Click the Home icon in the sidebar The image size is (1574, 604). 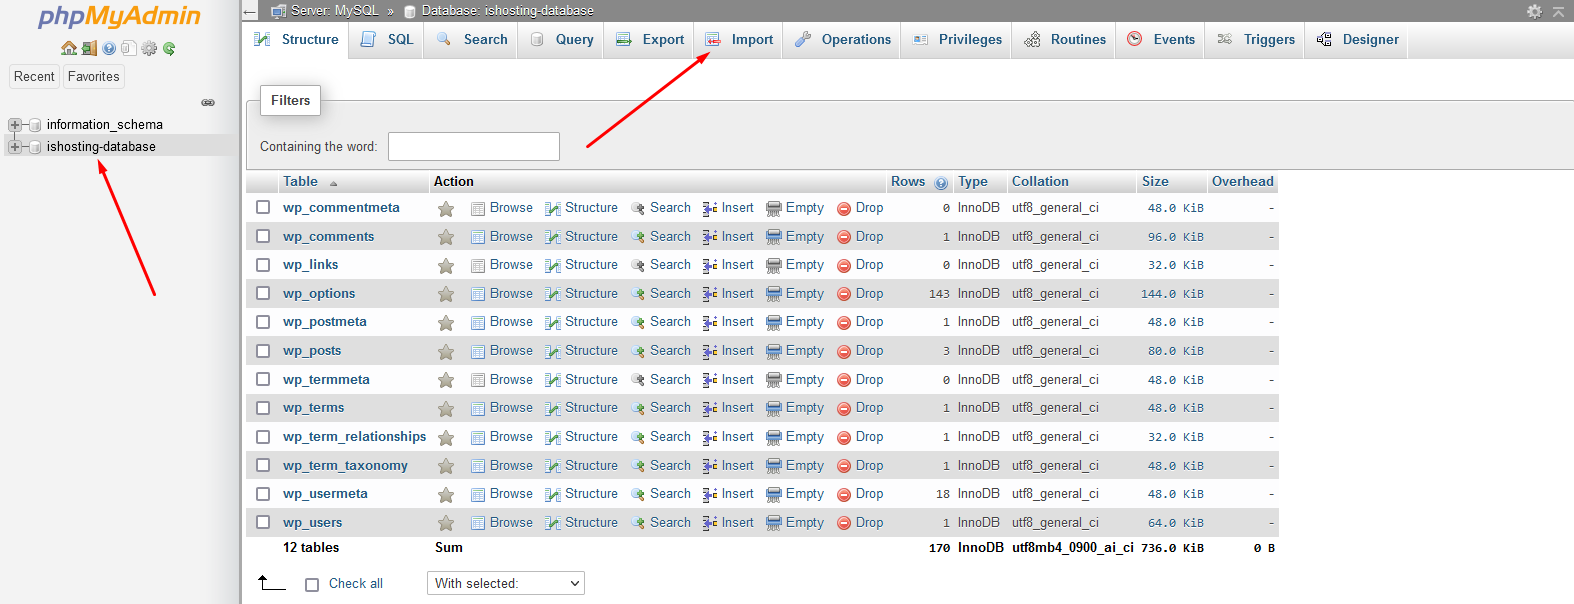click(68, 48)
